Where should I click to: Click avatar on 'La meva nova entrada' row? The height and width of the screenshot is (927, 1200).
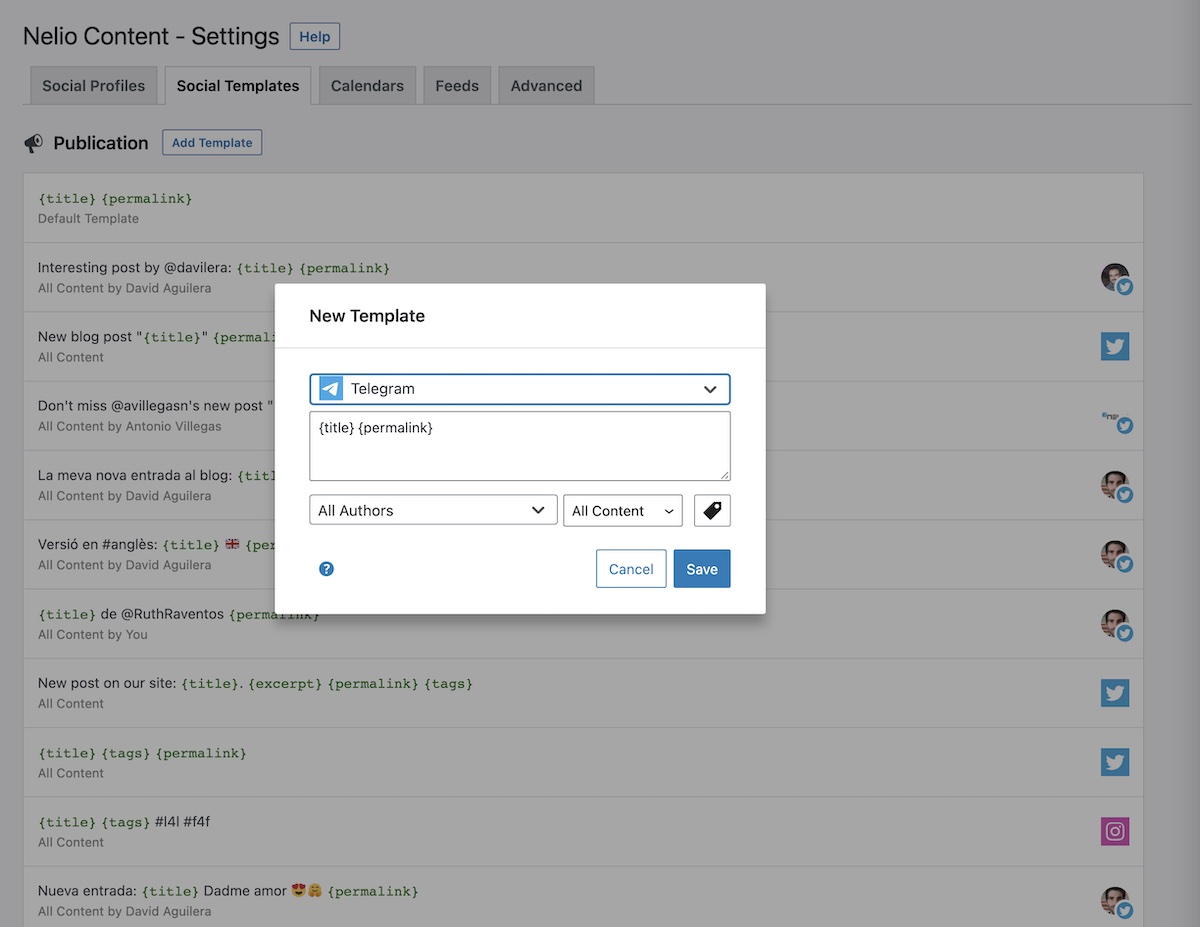click(1116, 486)
